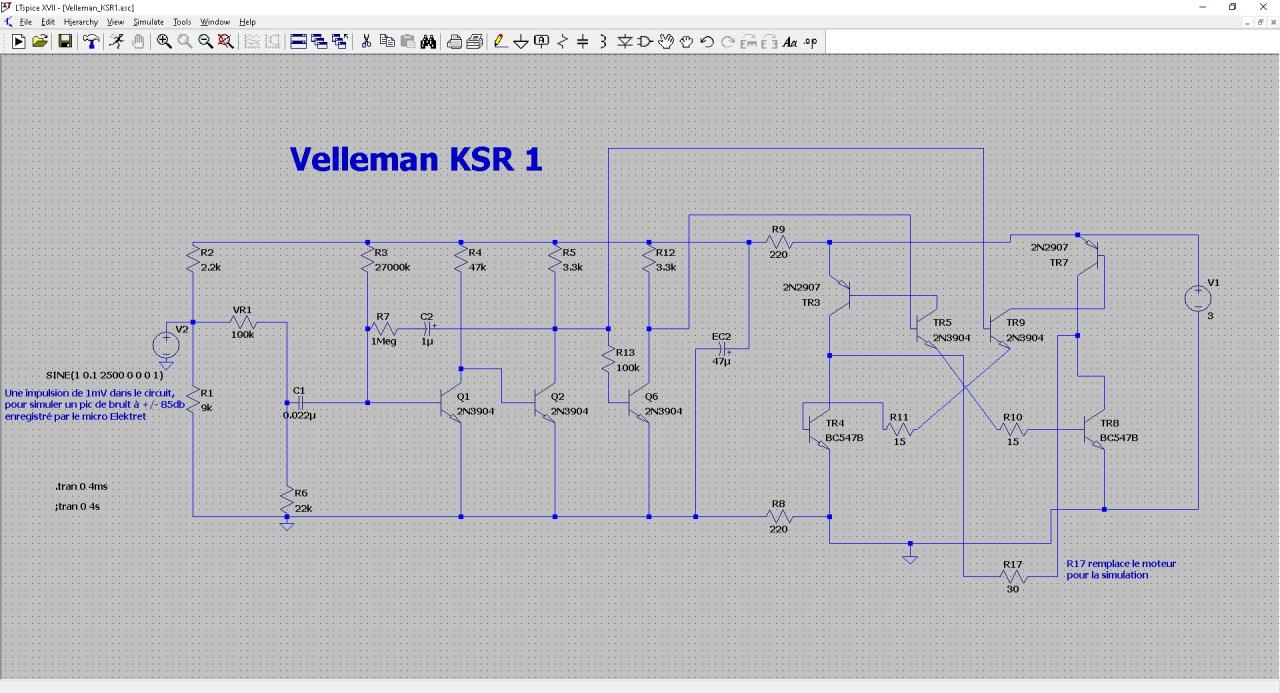Click the R6 22k resistor value
This screenshot has height=693, width=1280.
pos(303,508)
